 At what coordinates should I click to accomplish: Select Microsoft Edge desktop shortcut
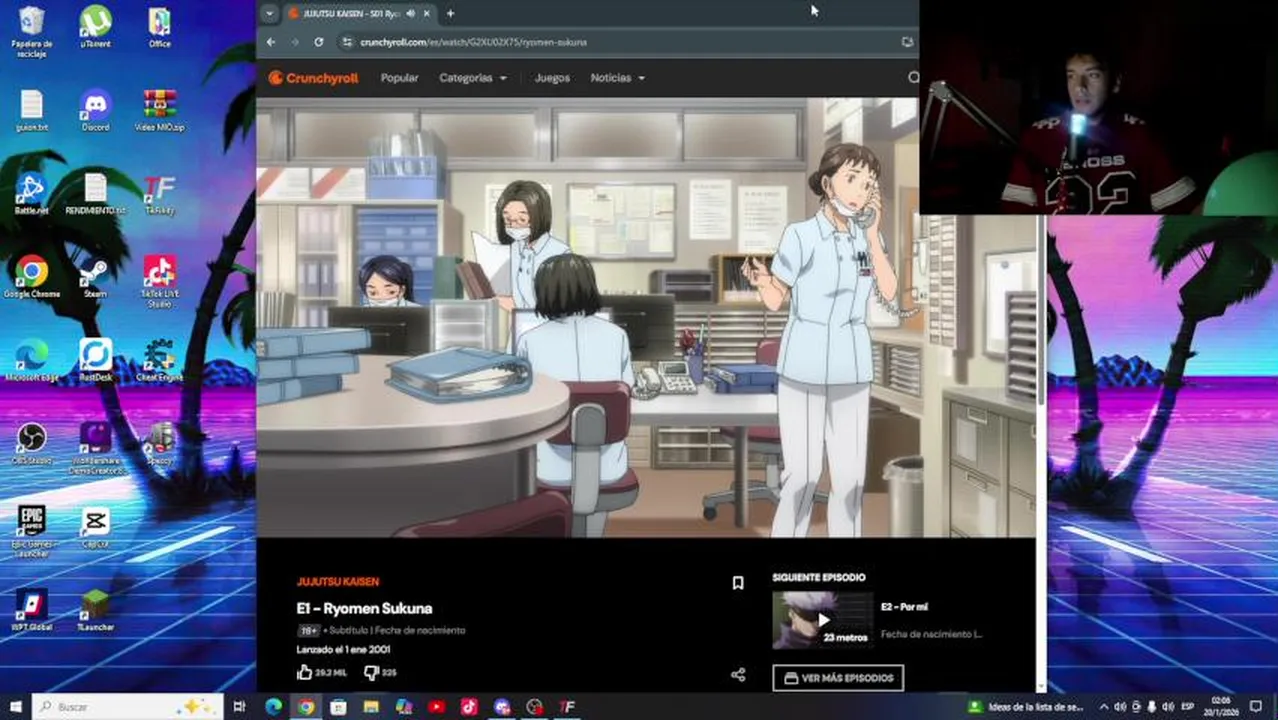tap(31, 360)
